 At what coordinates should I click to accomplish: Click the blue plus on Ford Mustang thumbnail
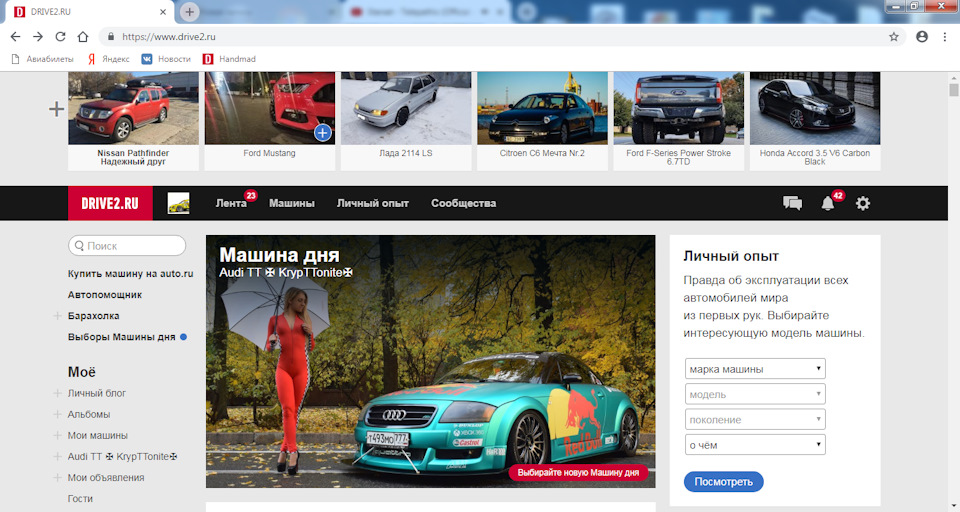[x=323, y=133]
